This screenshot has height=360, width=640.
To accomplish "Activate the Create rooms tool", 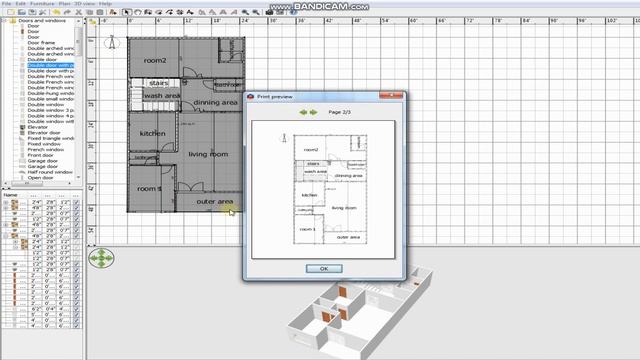I will point(159,12).
